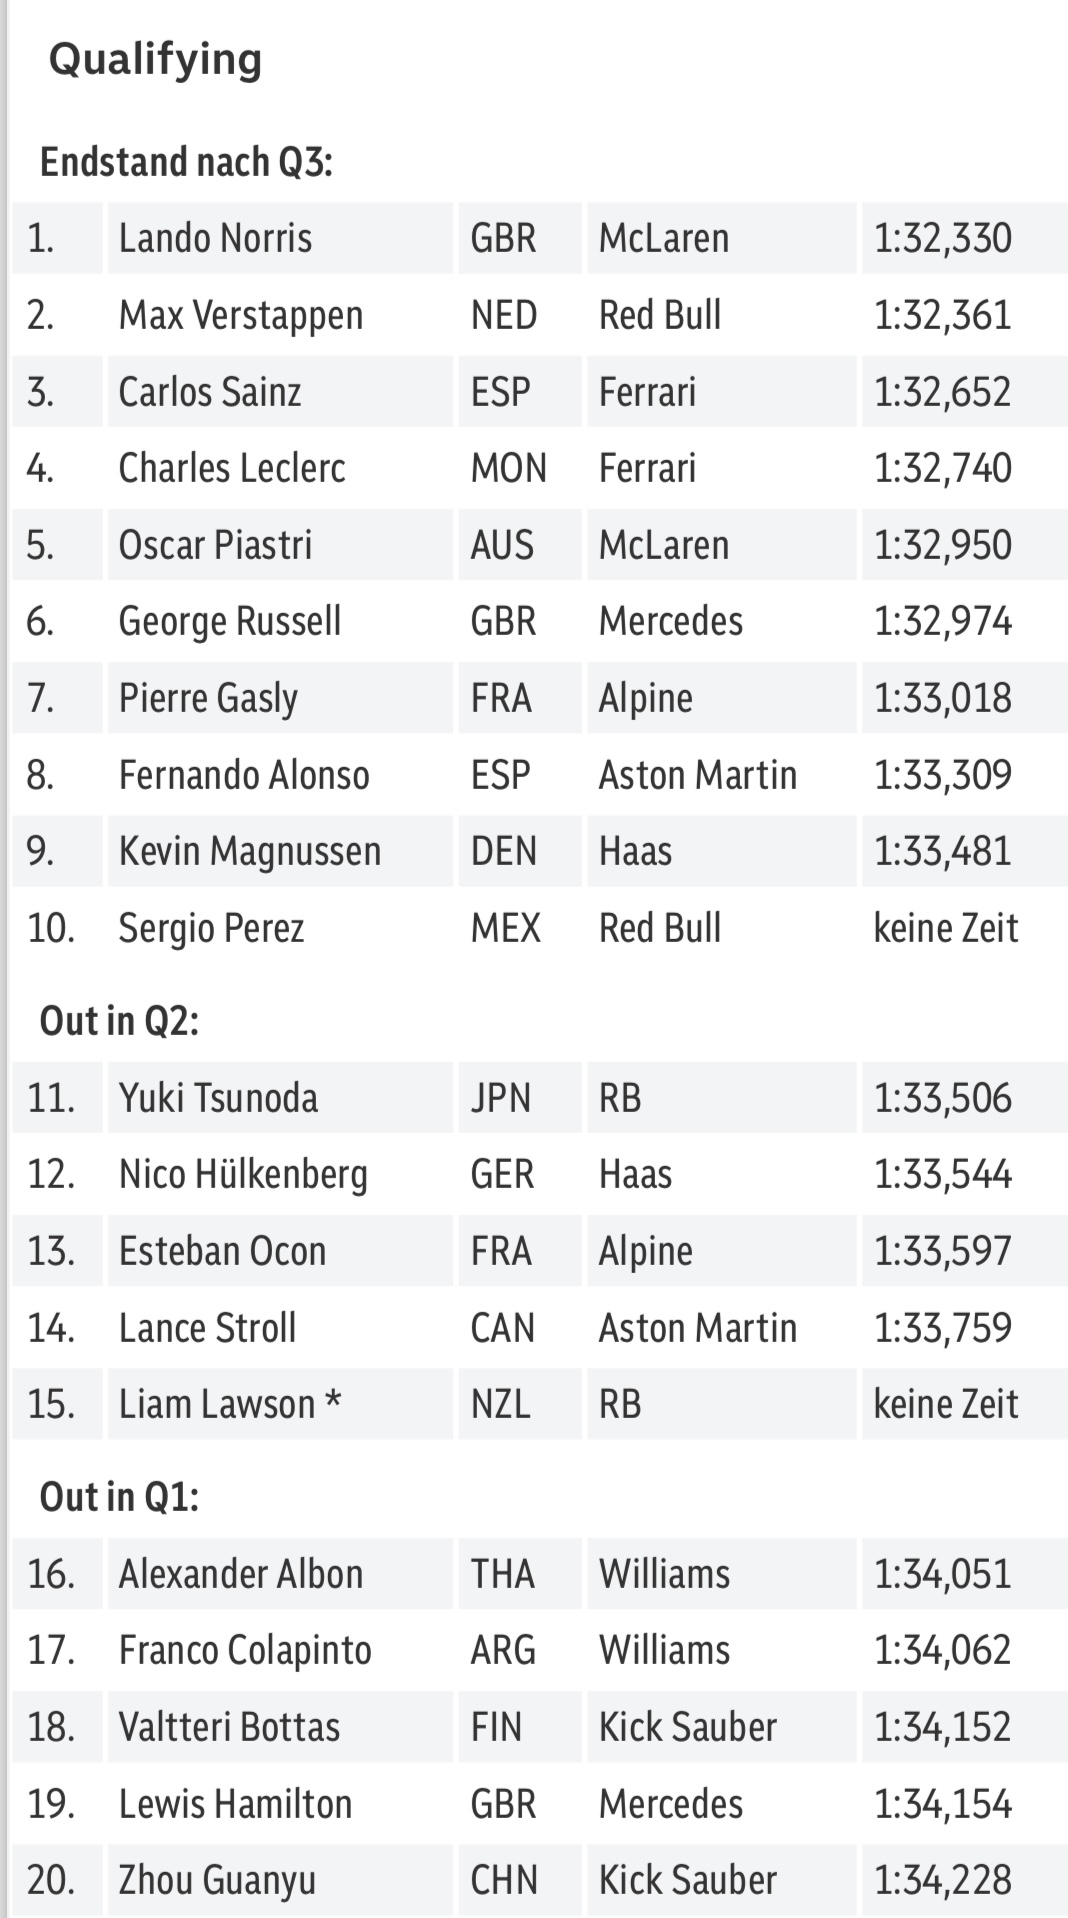Click the Qualifying heading
This screenshot has width=1068, height=1918.
pyautogui.click(x=155, y=59)
